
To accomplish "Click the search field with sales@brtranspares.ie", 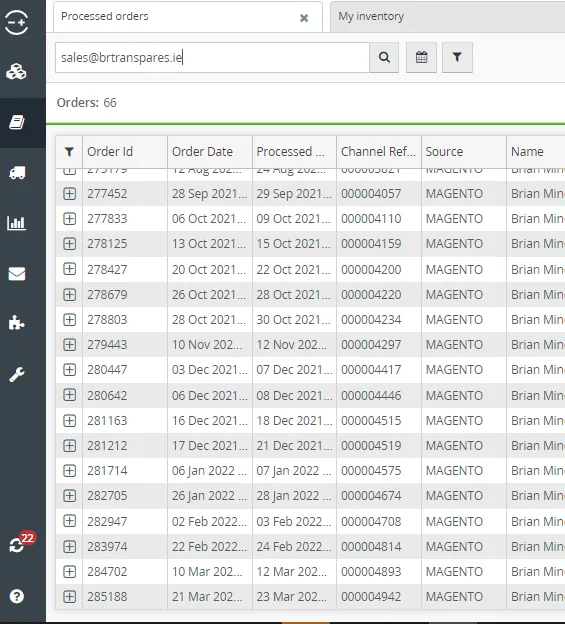I will coord(212,57).
